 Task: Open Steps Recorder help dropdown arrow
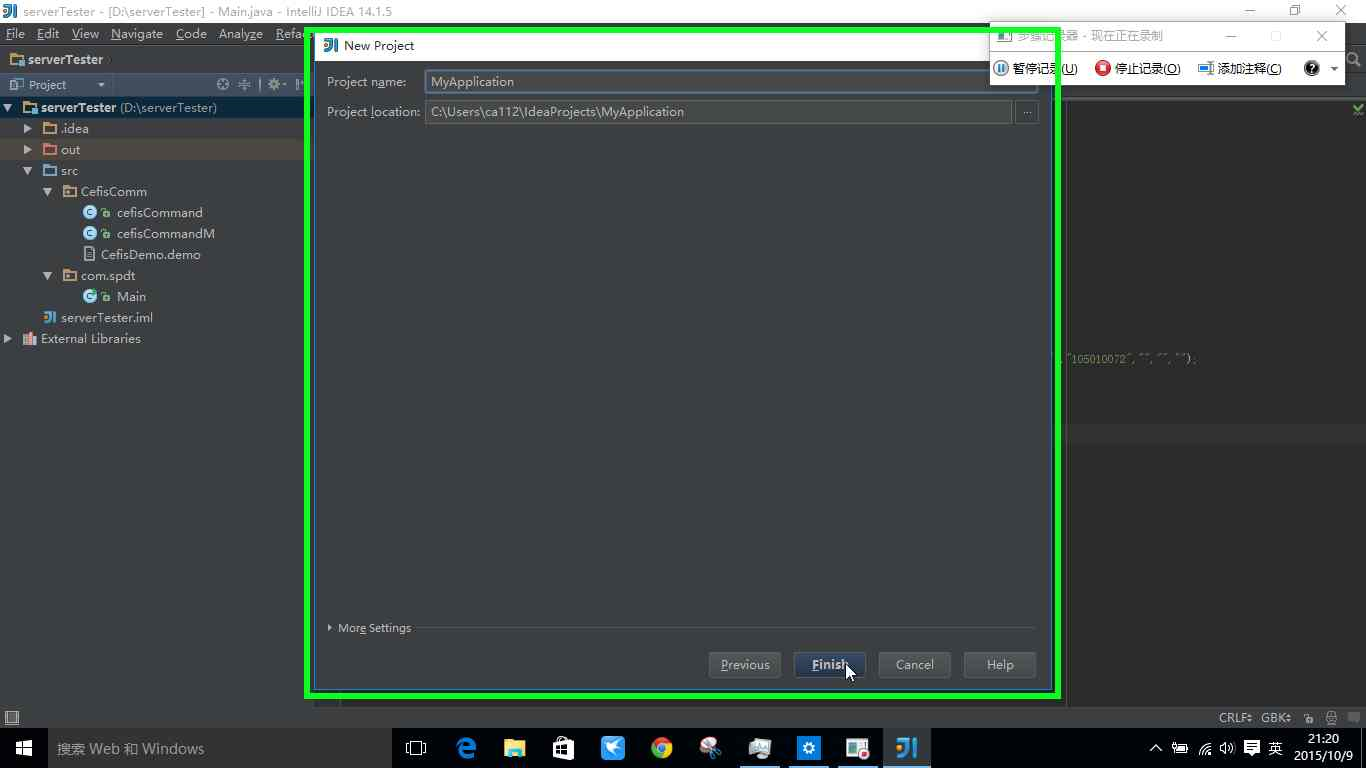1334,69
